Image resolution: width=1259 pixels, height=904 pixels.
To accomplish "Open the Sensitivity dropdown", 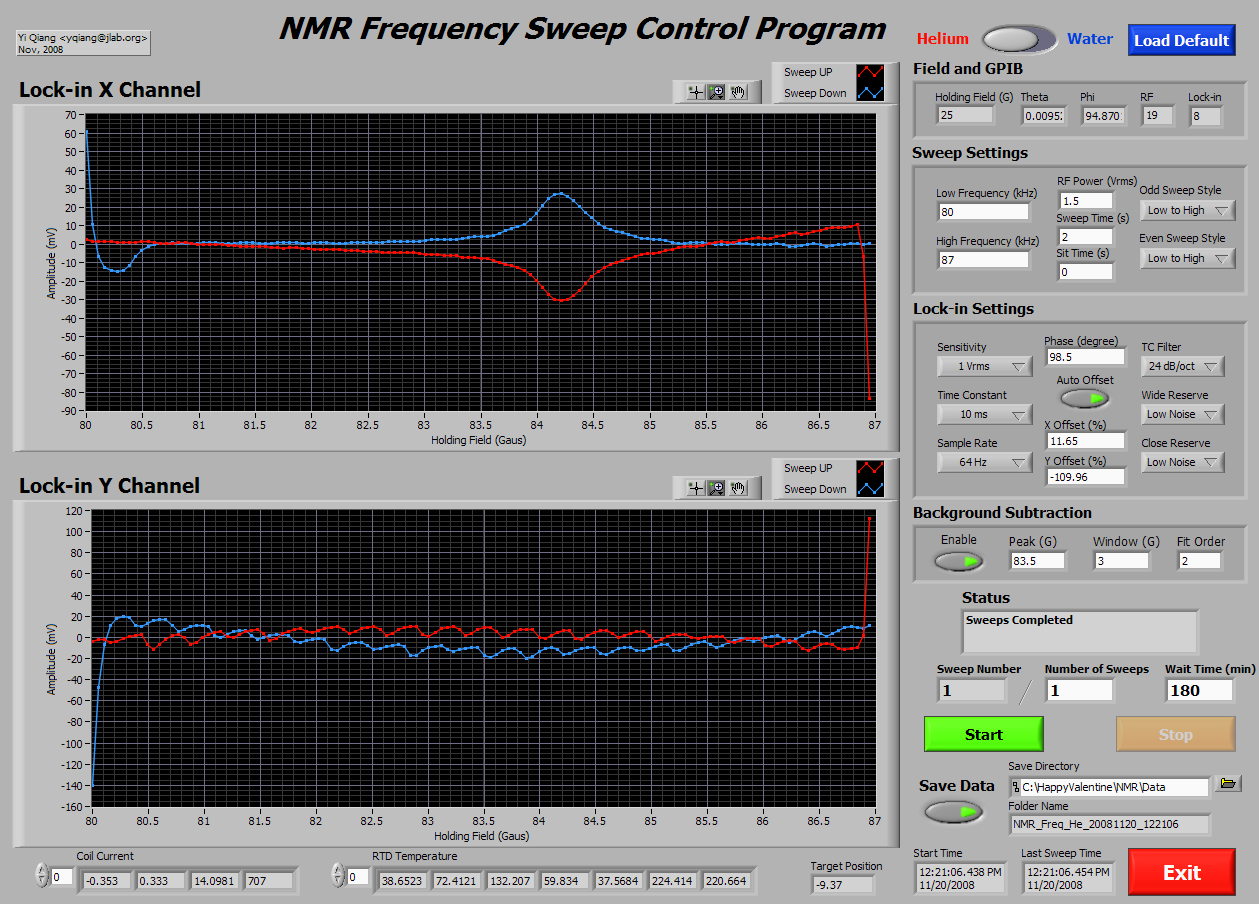I will [x=984, y=366].
